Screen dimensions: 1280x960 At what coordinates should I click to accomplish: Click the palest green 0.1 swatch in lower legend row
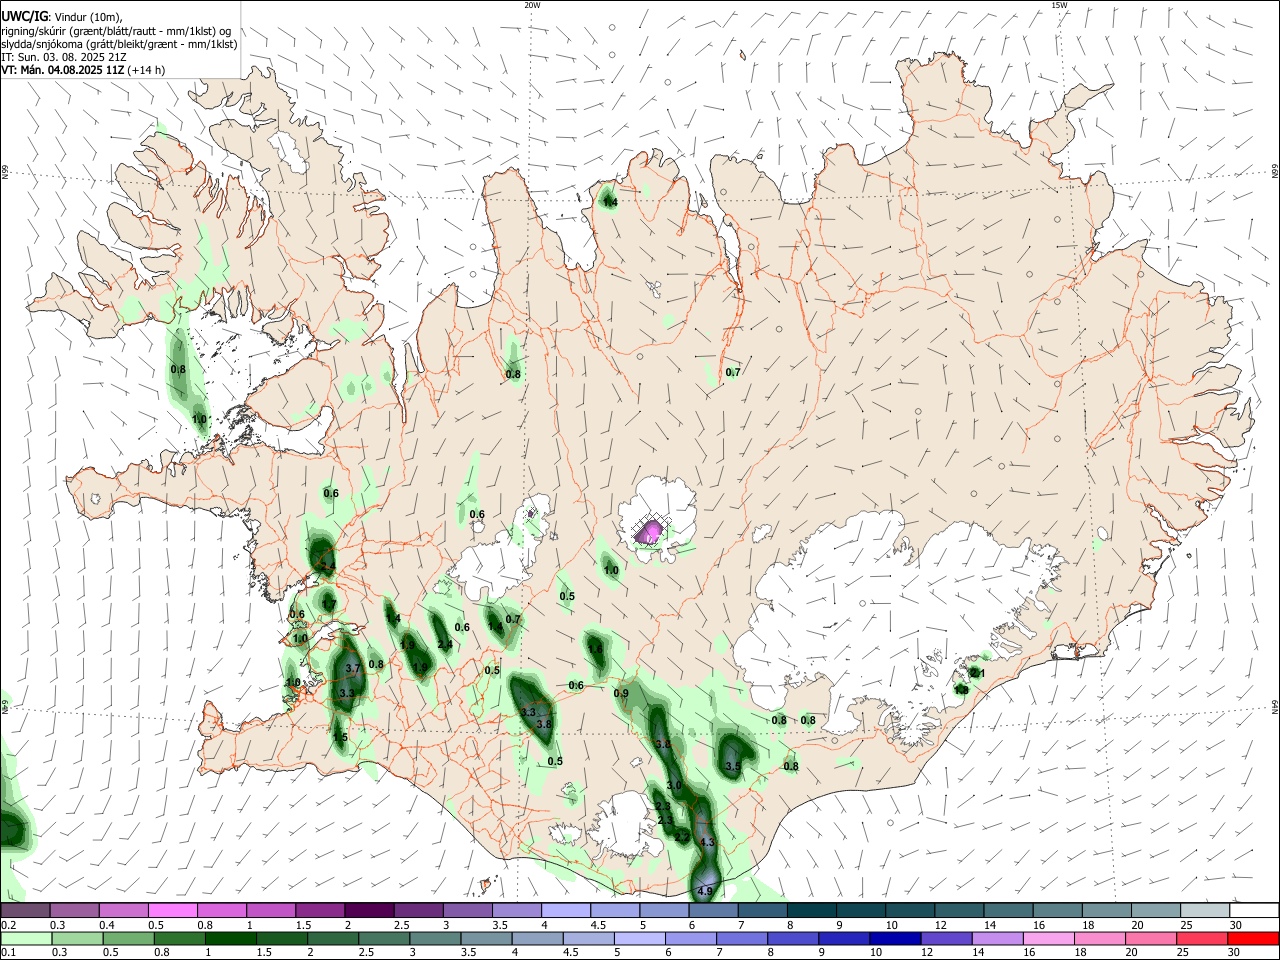pyautogui.click(x=25, y=938)
